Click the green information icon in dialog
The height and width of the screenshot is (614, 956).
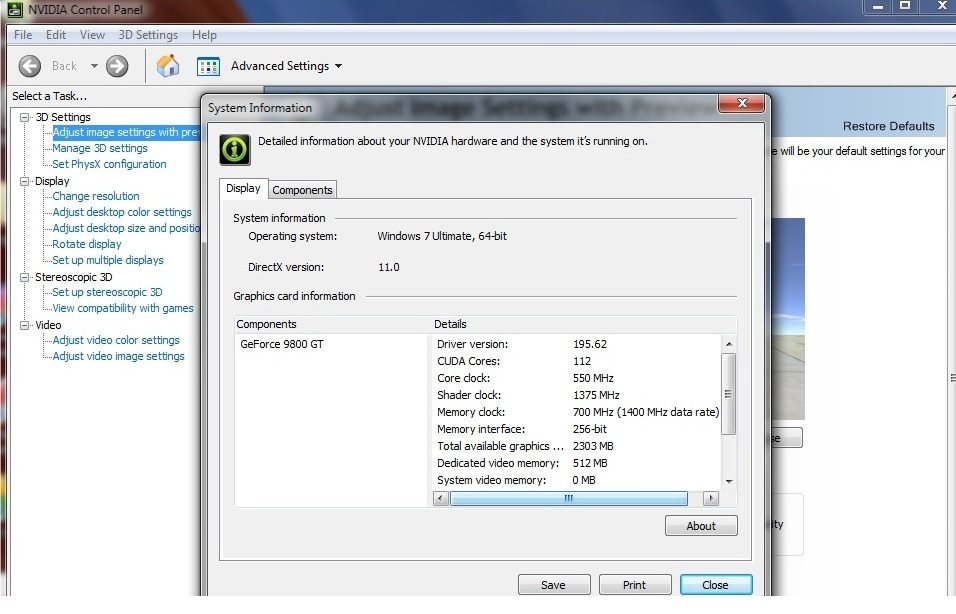tap(235, 149)
